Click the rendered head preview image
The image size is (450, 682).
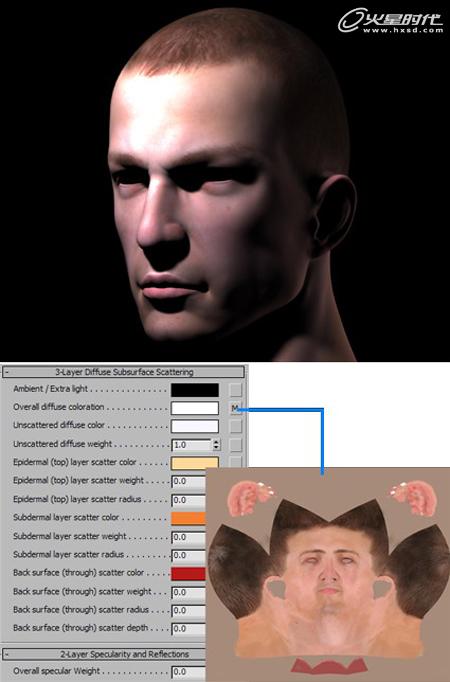click(x=225, y=181)
